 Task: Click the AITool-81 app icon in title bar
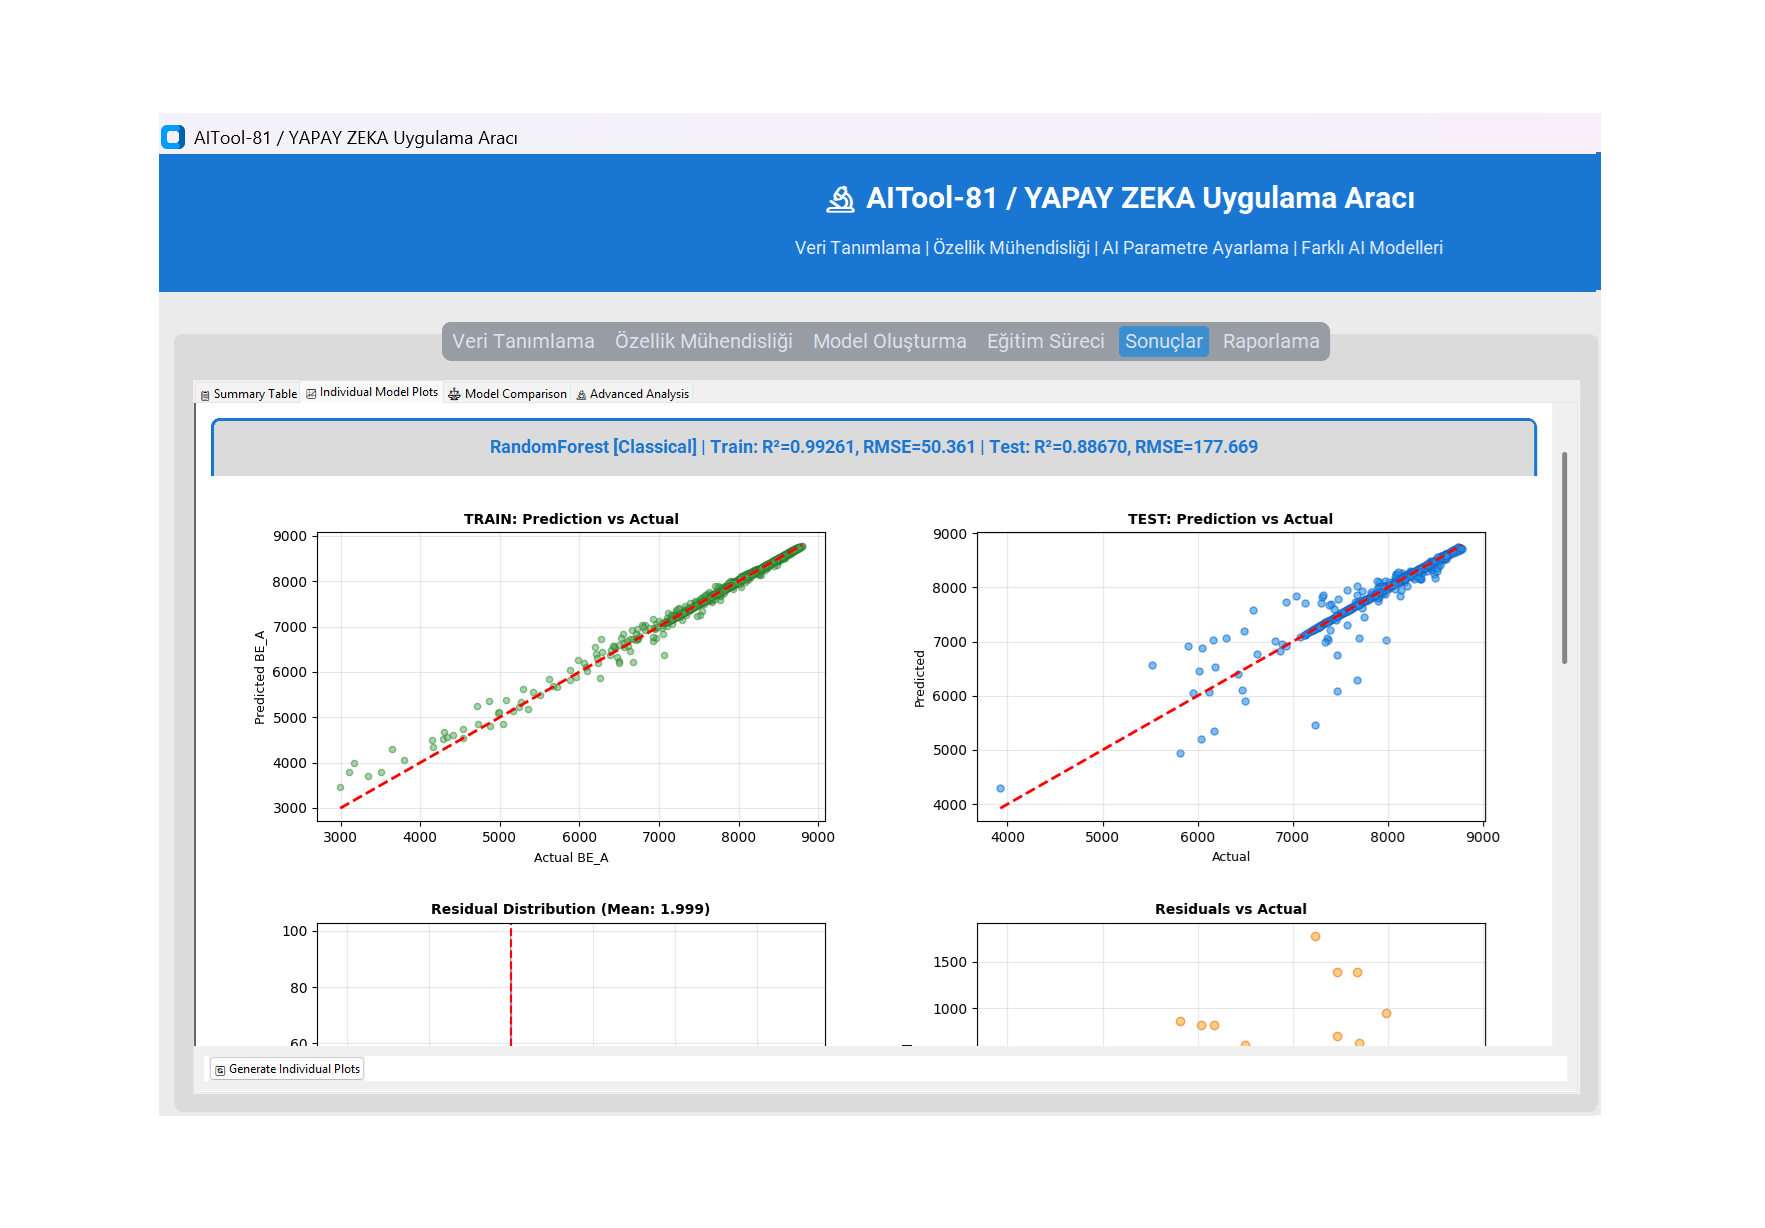coord(173,137)
